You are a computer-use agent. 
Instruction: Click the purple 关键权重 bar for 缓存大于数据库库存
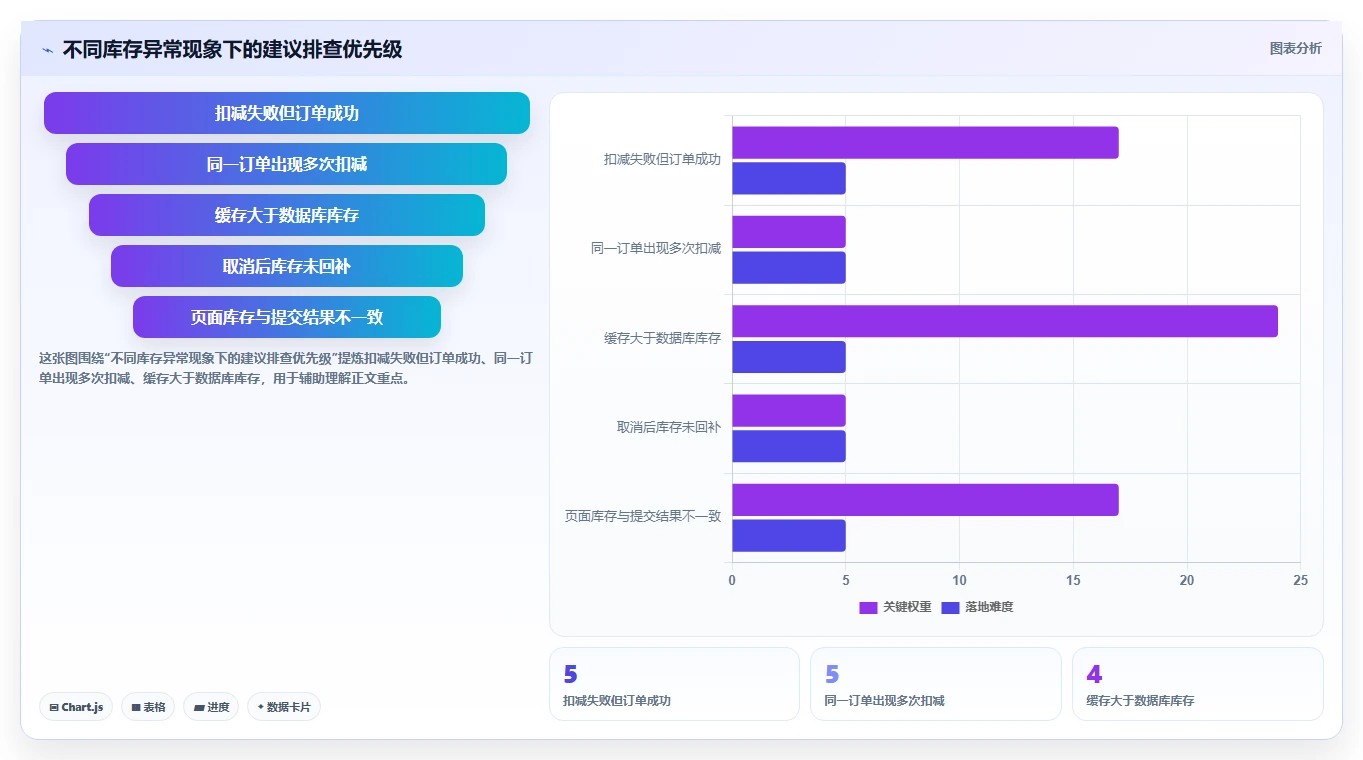[1005, 321]
